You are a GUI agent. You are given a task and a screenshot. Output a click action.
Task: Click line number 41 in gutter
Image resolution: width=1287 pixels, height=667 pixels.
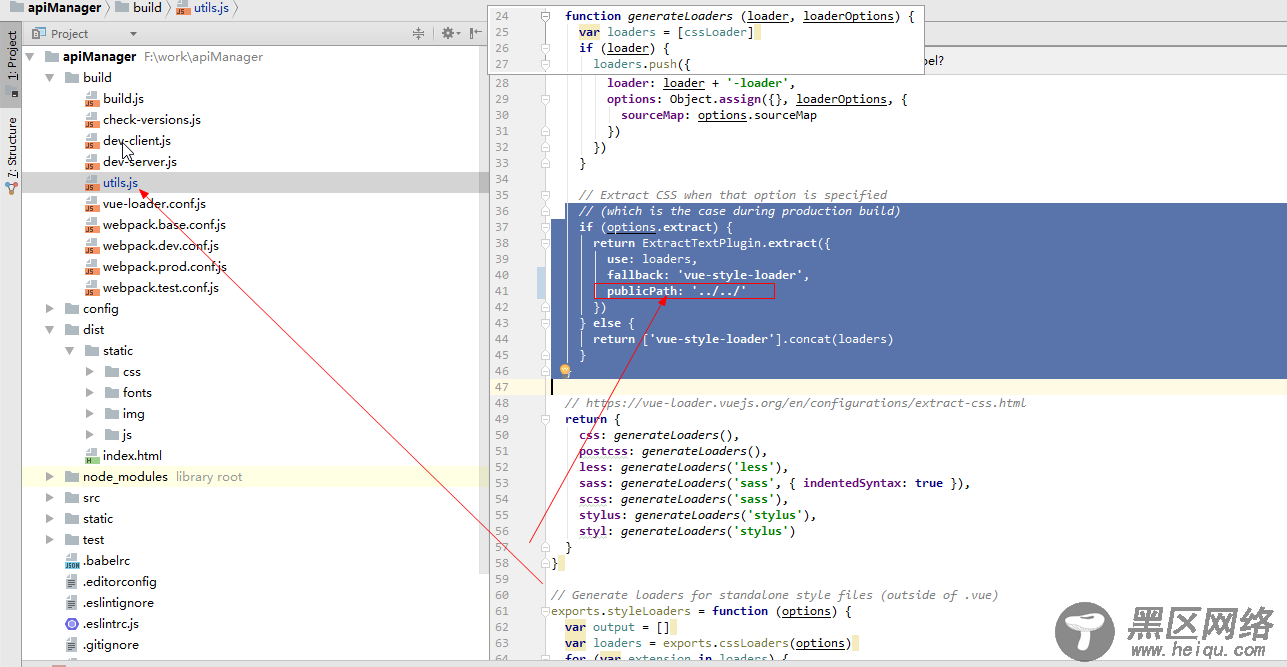(501, 291)
